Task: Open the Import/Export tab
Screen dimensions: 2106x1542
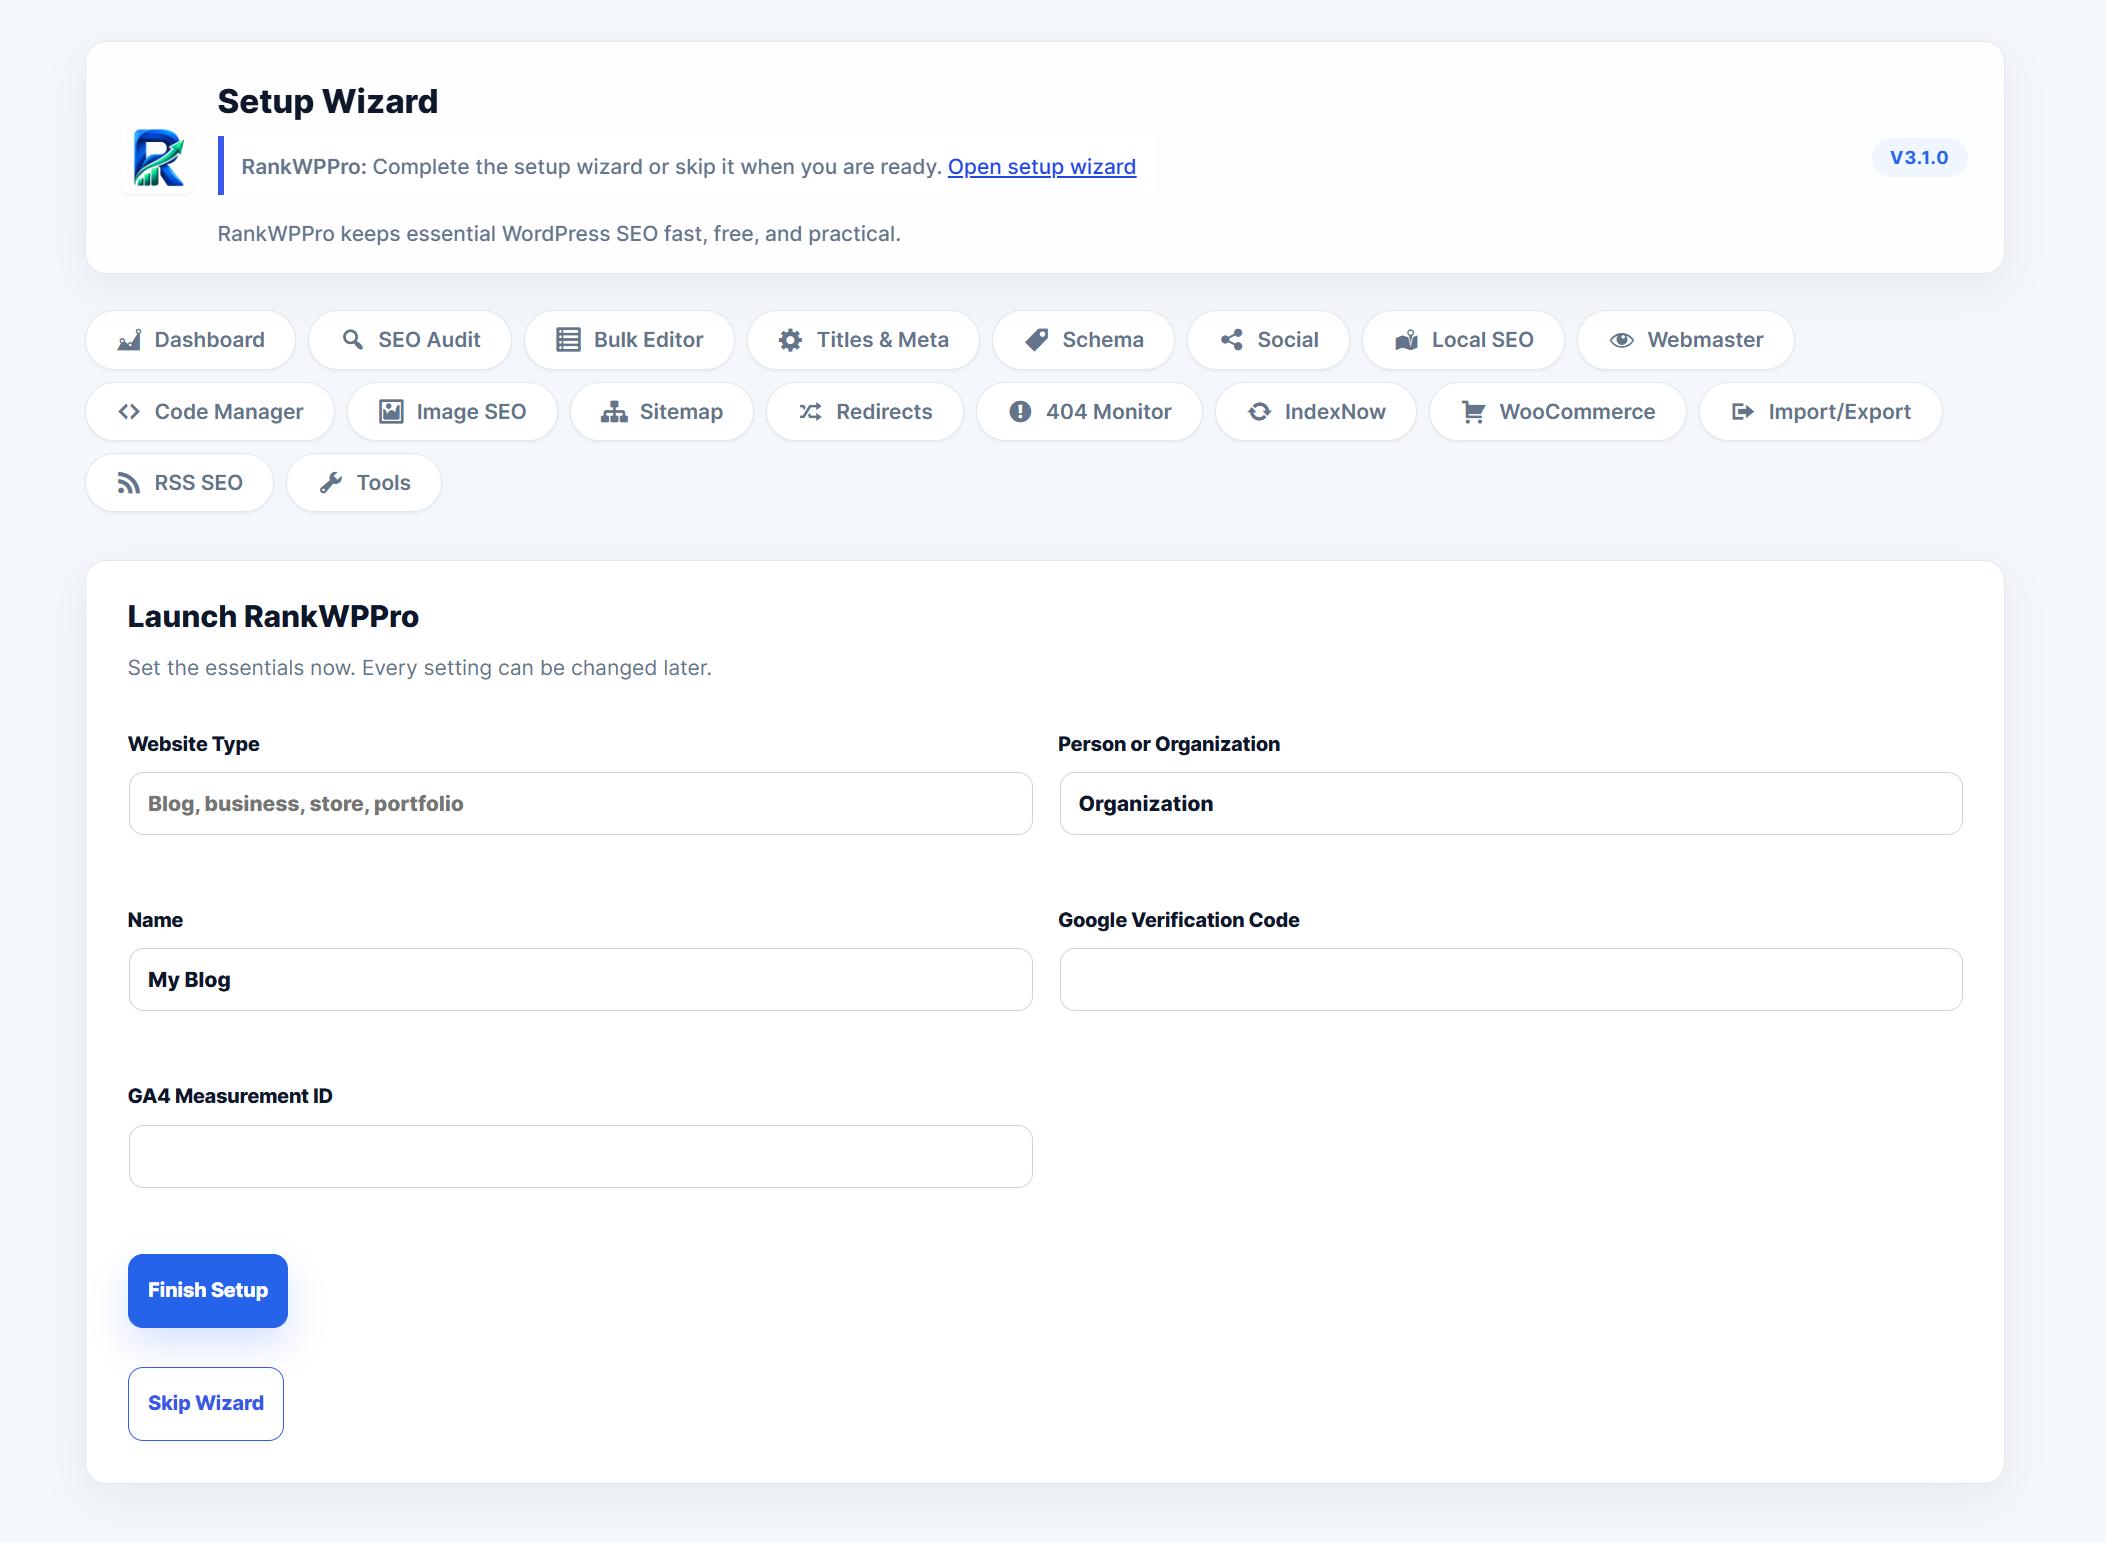Action: (1821, 412)
